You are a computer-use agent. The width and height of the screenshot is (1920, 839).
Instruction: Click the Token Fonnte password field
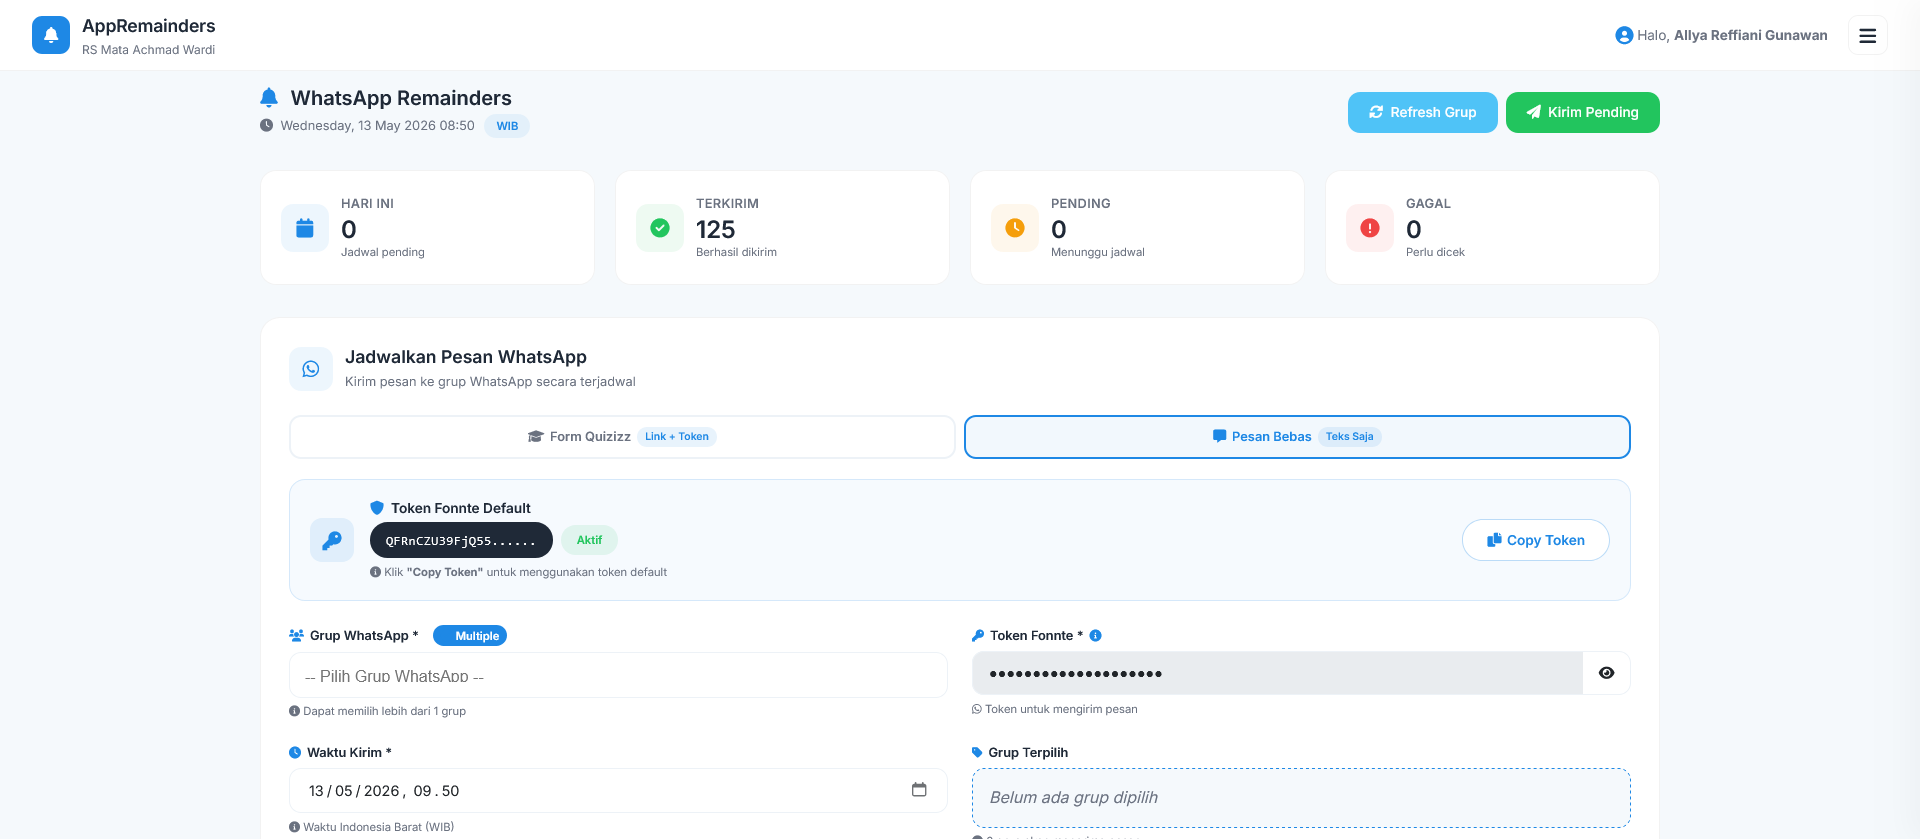pos(1277,673)
